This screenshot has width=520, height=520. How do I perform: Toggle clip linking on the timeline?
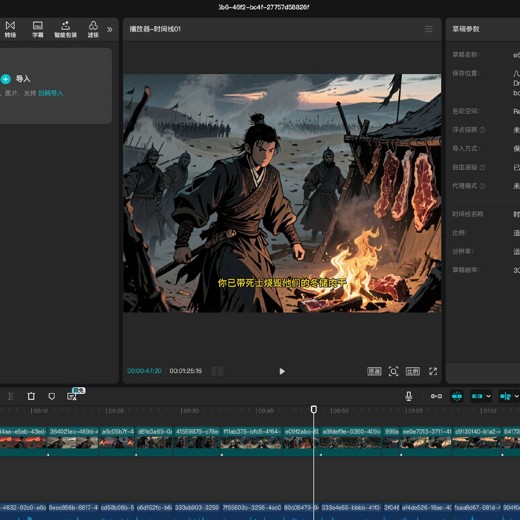pyautogui.click(x=436, y=396)
